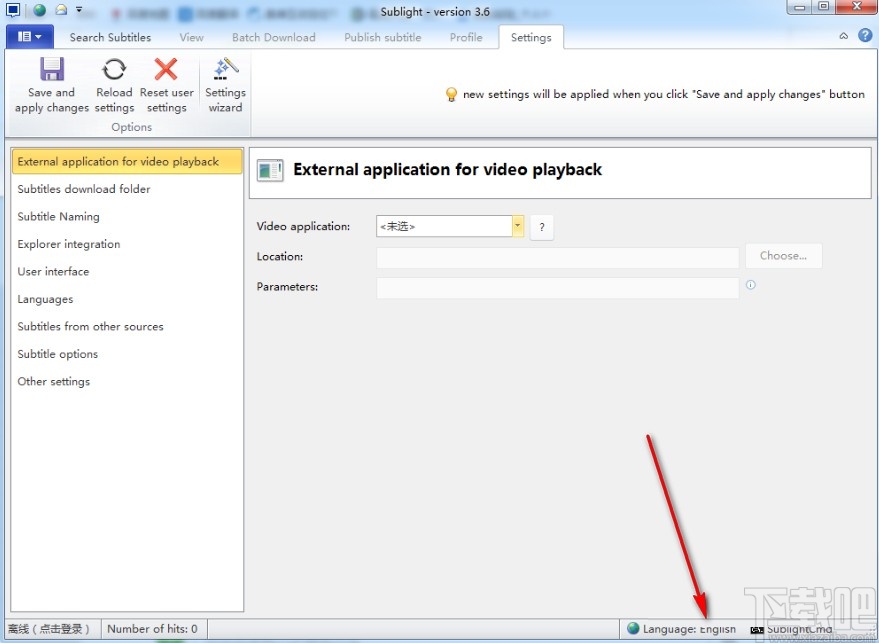
Task: Click the offline login status text
Action: point(49,629)
